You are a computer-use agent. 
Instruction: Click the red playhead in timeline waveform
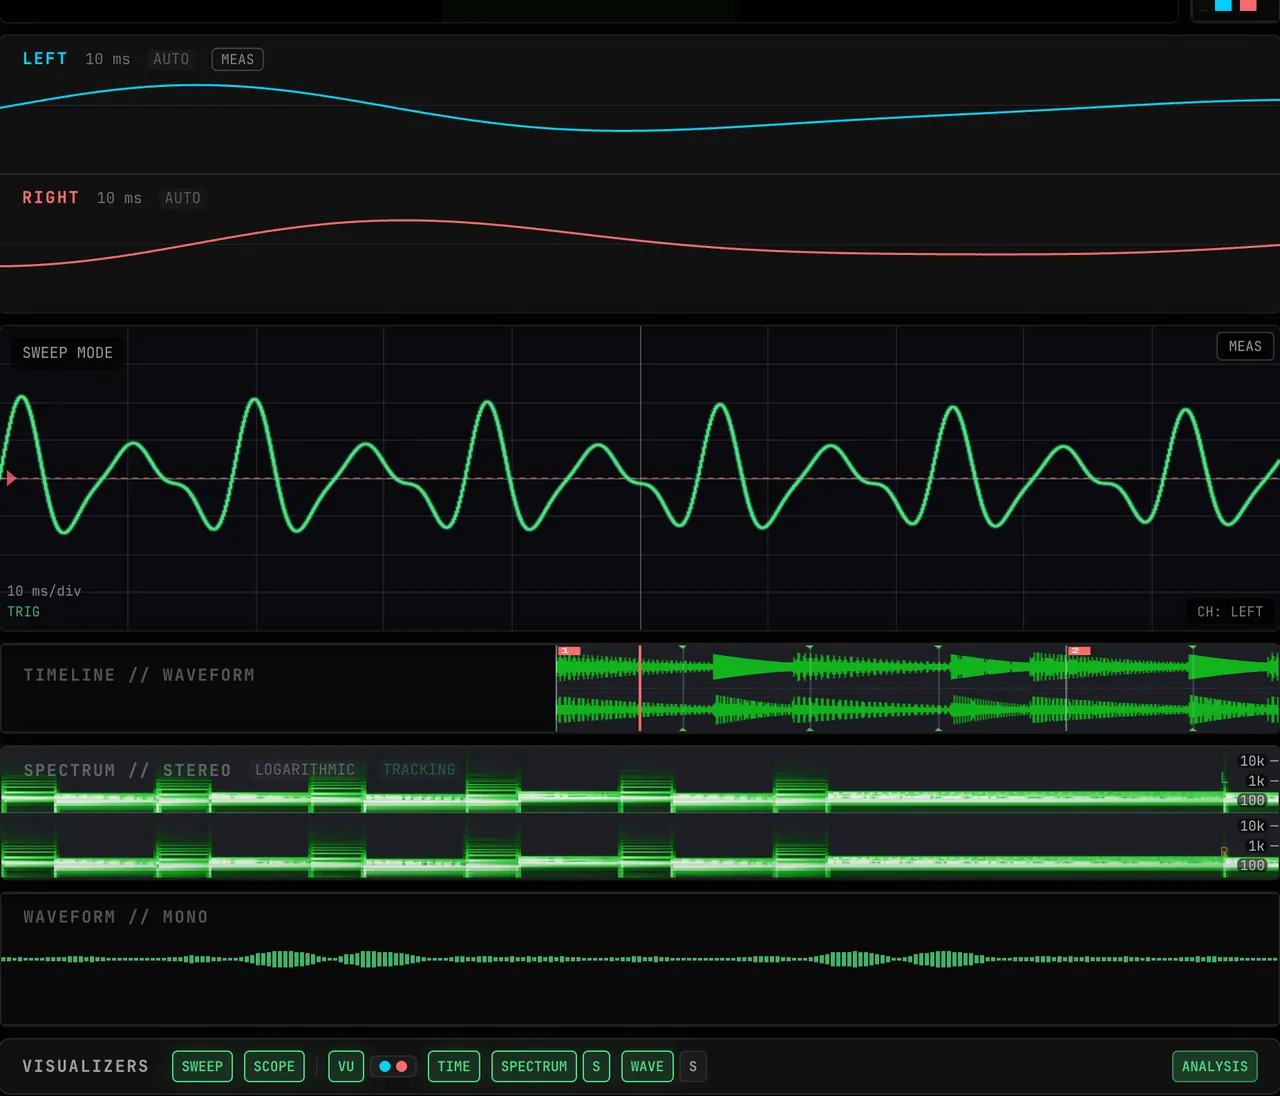tap(640, 688)
